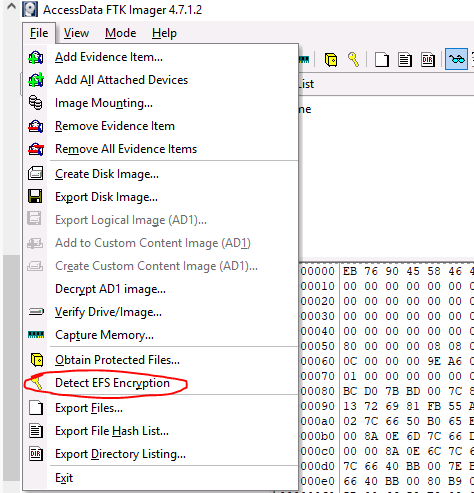Click hex byte BC in row 00080
The height and width of the screenshot is (493, 474).
tap(350, 391)
